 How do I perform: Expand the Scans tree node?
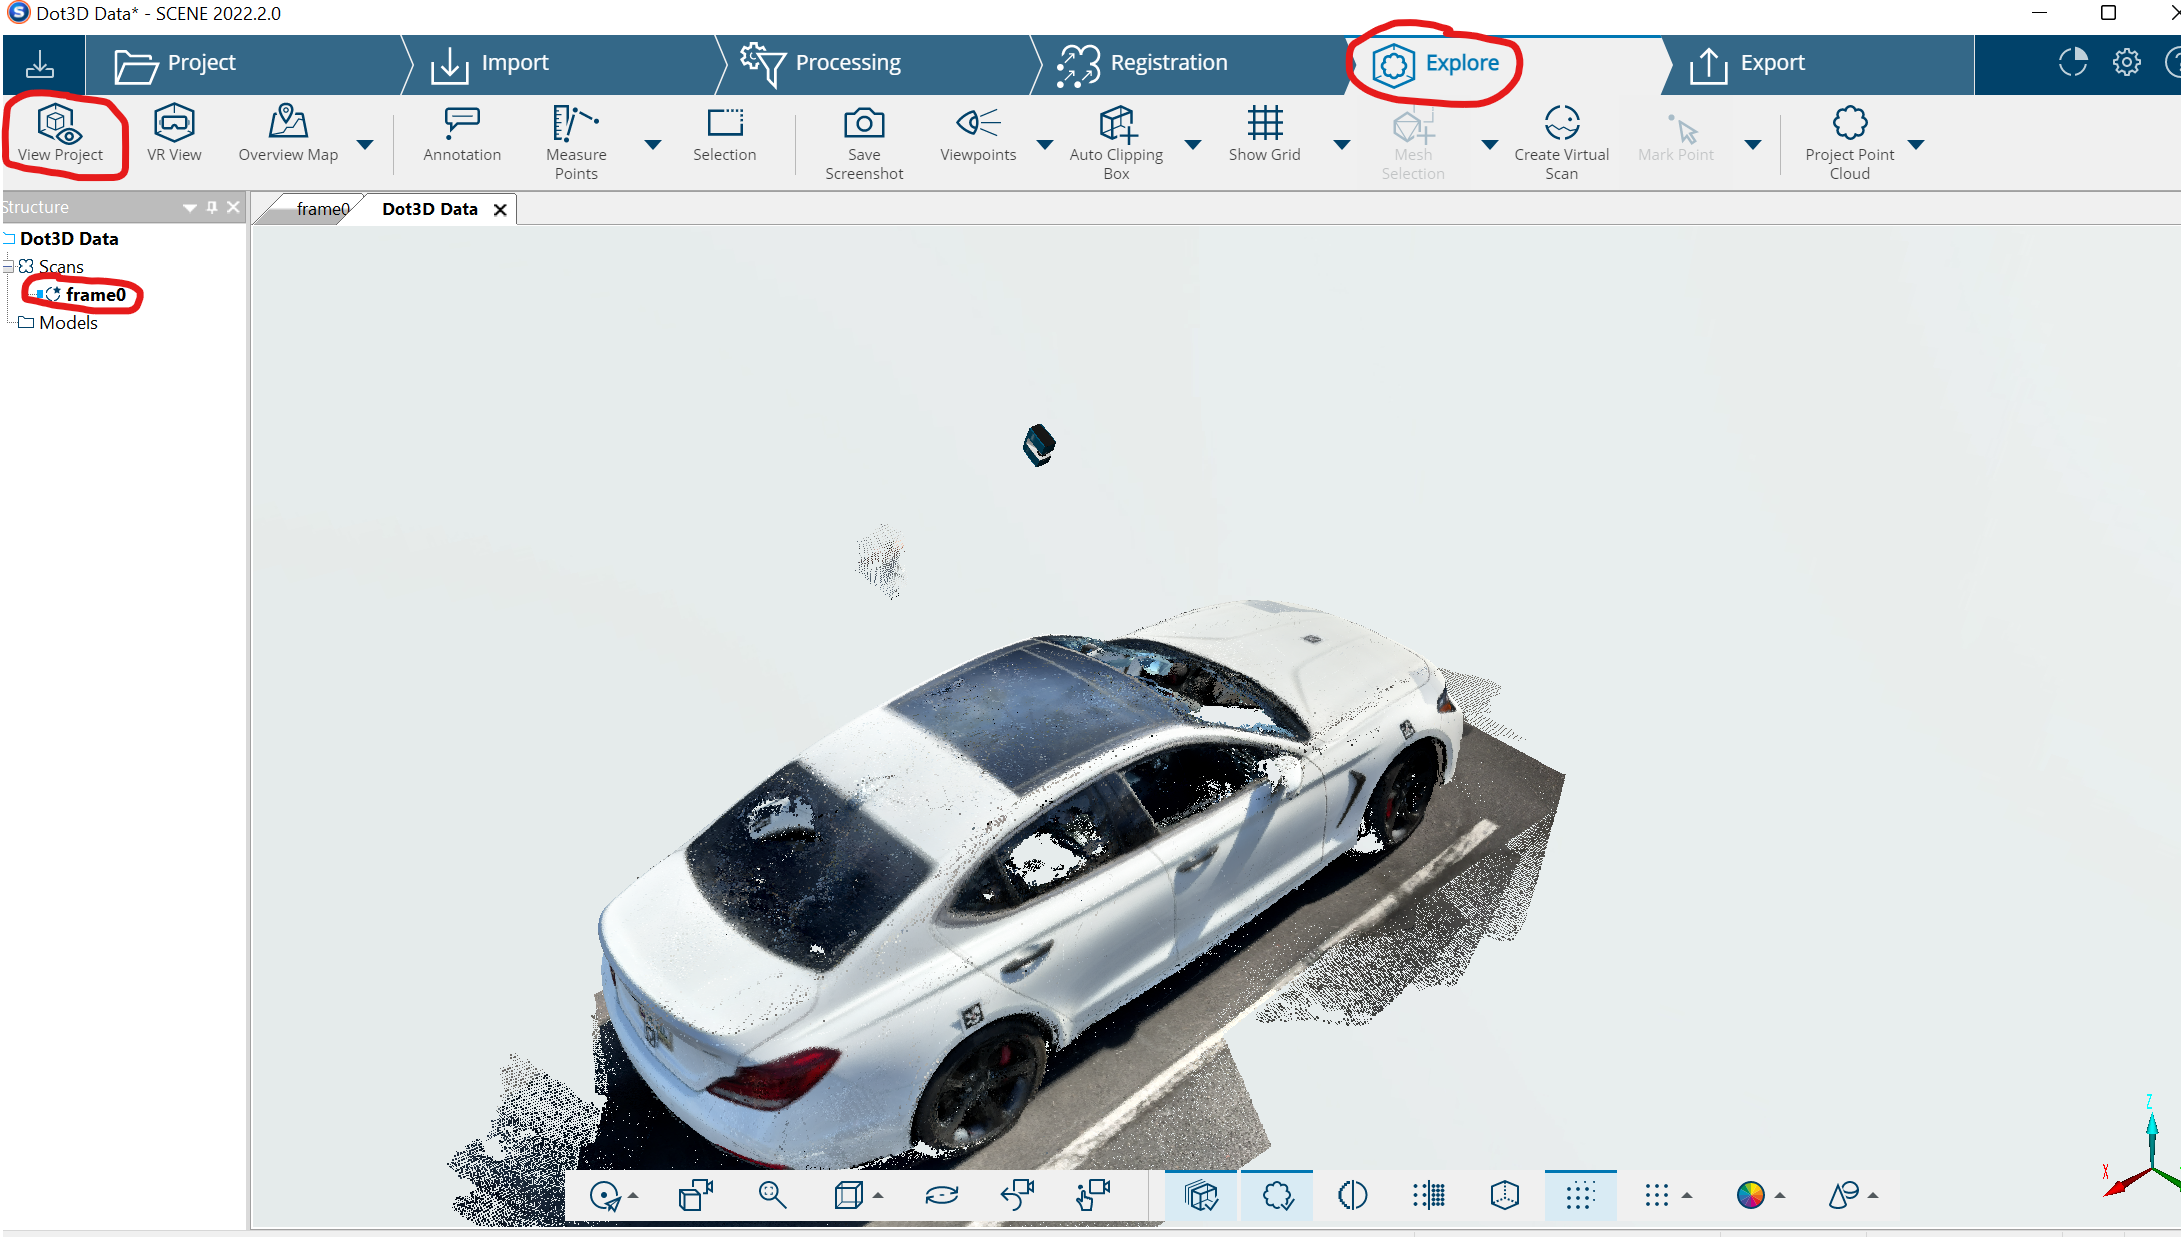(x=8, y=267)
